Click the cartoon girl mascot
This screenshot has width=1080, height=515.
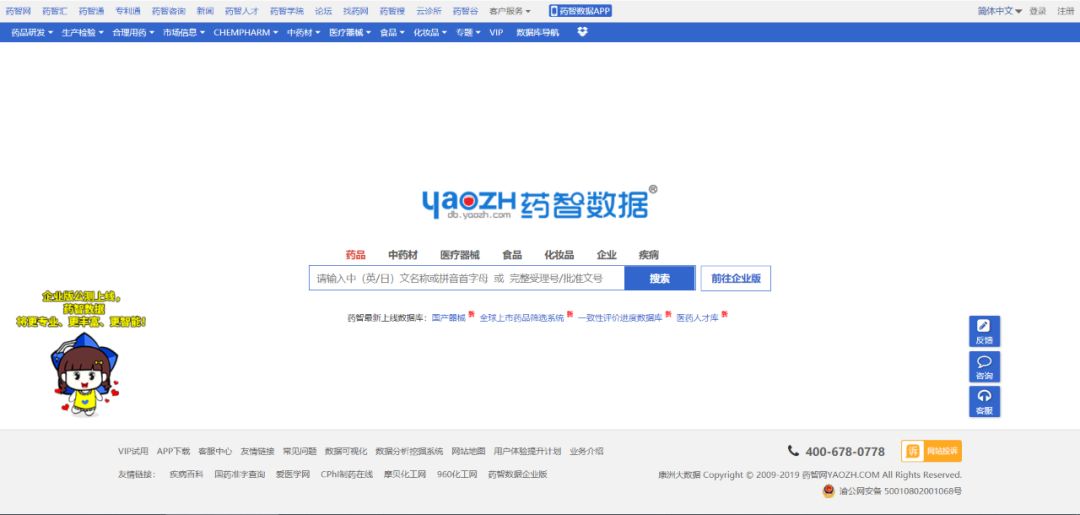point(84,375)
